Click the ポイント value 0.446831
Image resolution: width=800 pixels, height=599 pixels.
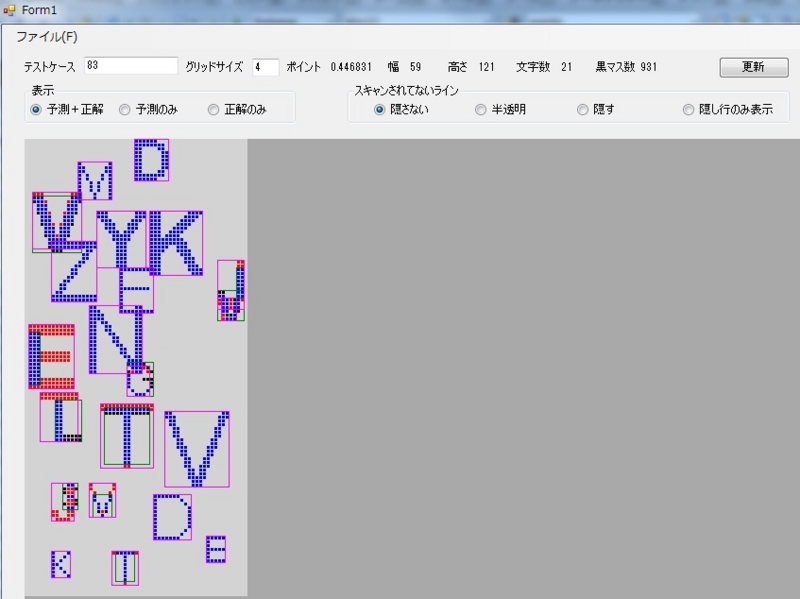[351, 67]
